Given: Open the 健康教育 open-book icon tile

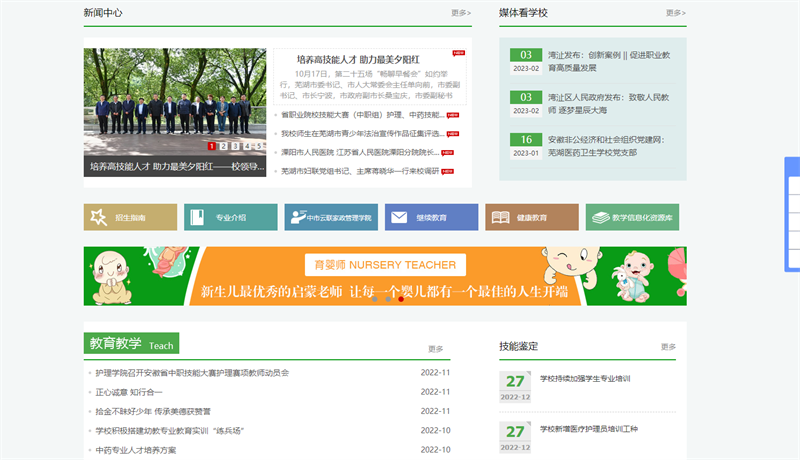Looking at the screenshot, I should [532, 217].
